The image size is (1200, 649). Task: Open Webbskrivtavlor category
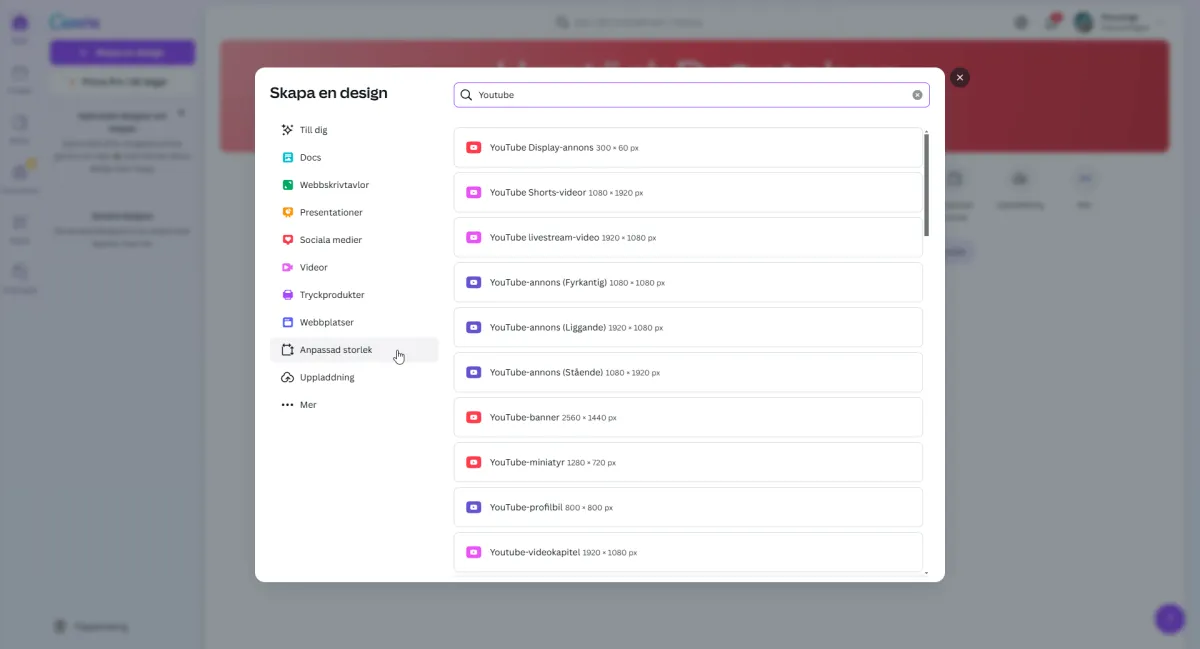coord(354,185)
